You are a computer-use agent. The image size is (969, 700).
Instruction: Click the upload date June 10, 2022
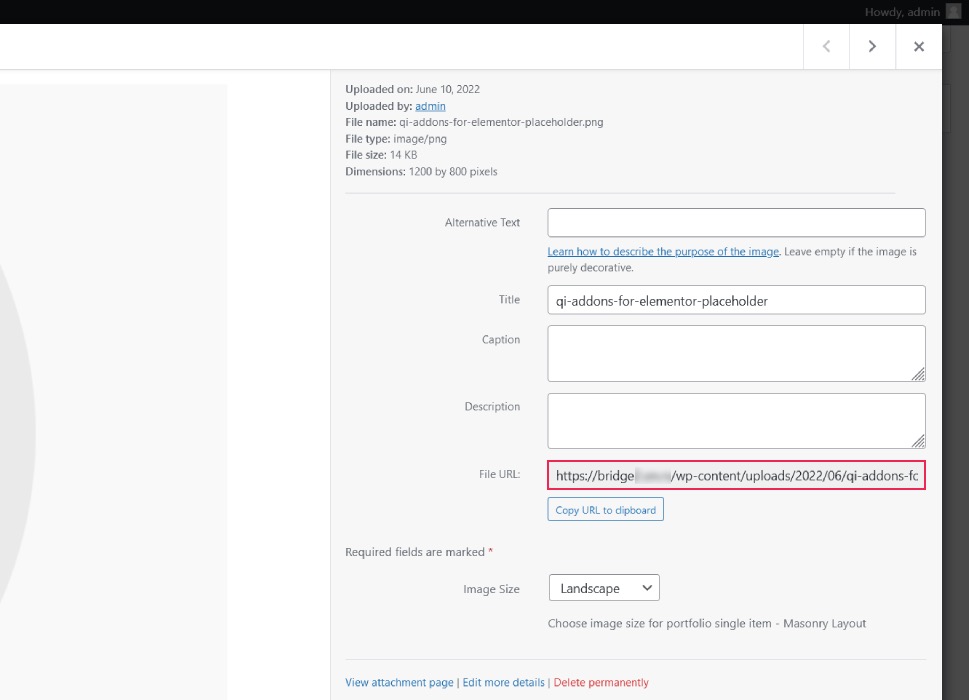click(x=447, y=89)
